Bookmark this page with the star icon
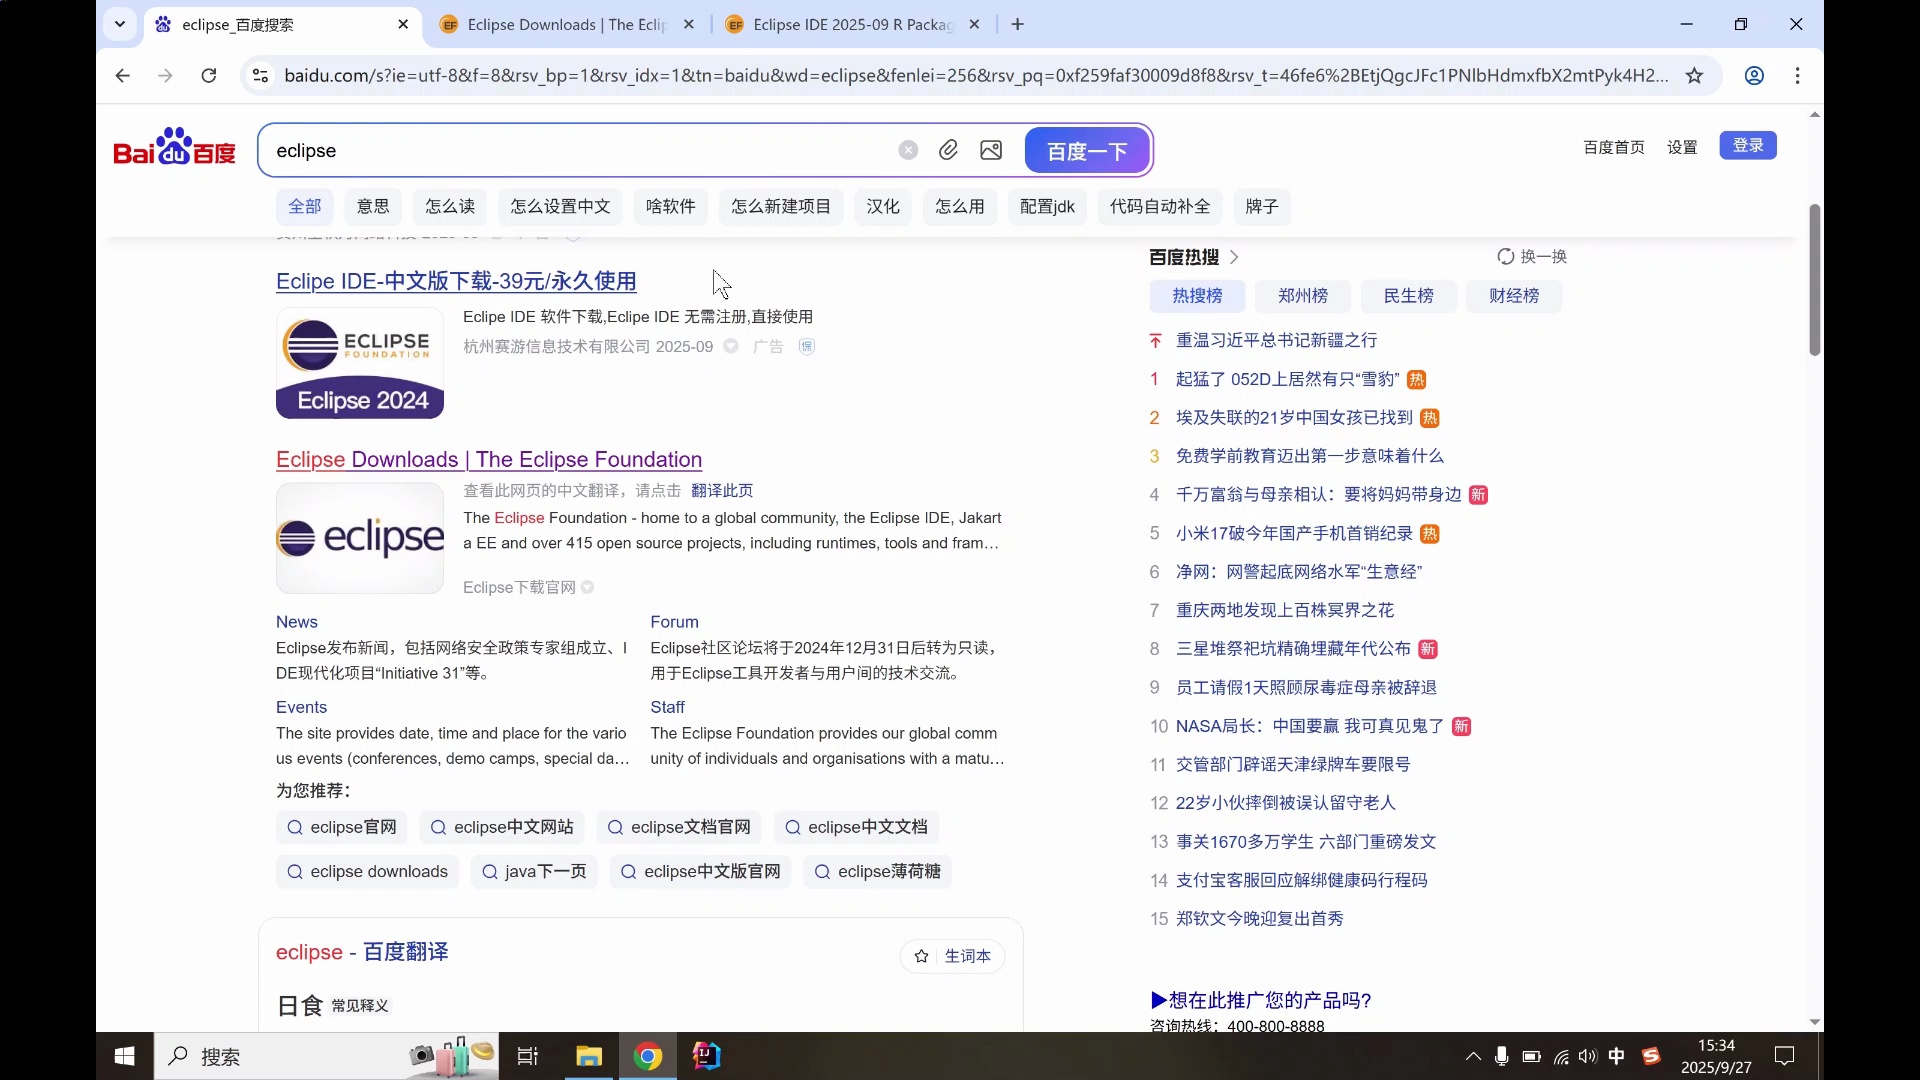Screen dimensions: 1920x1080 tap(1696, 75)
